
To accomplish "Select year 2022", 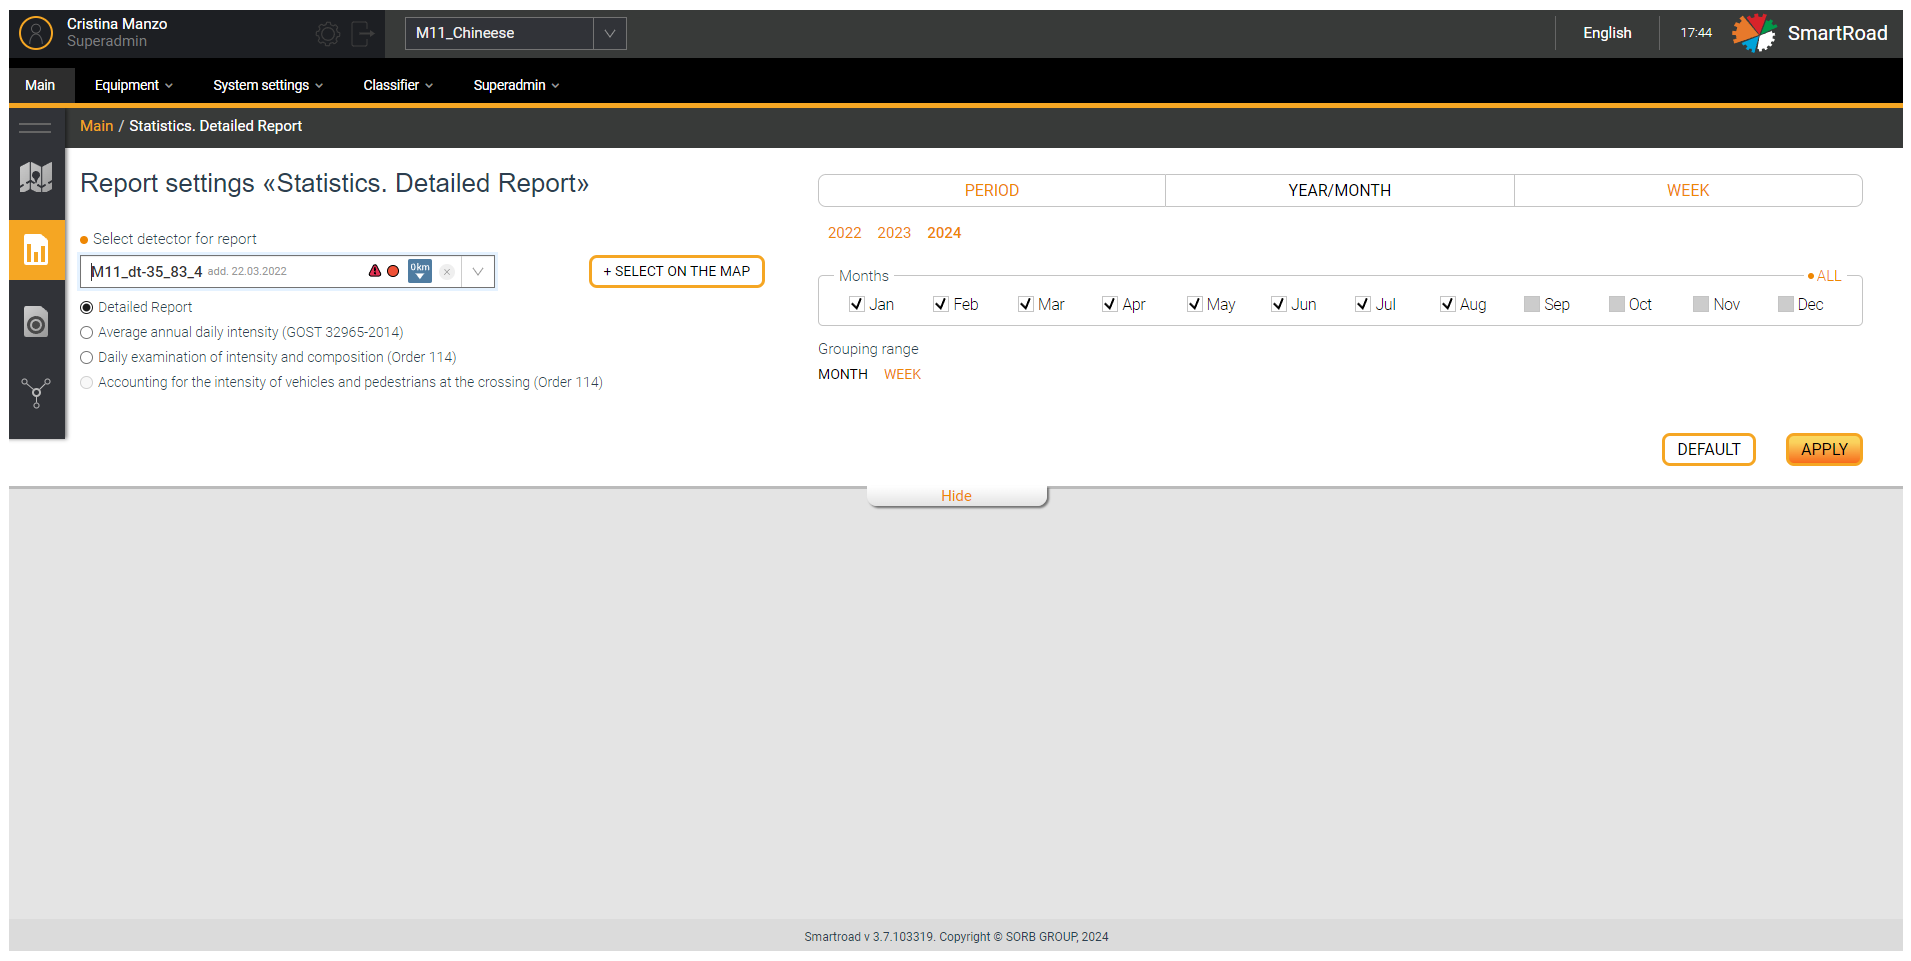I will click(x=844, y=233).
